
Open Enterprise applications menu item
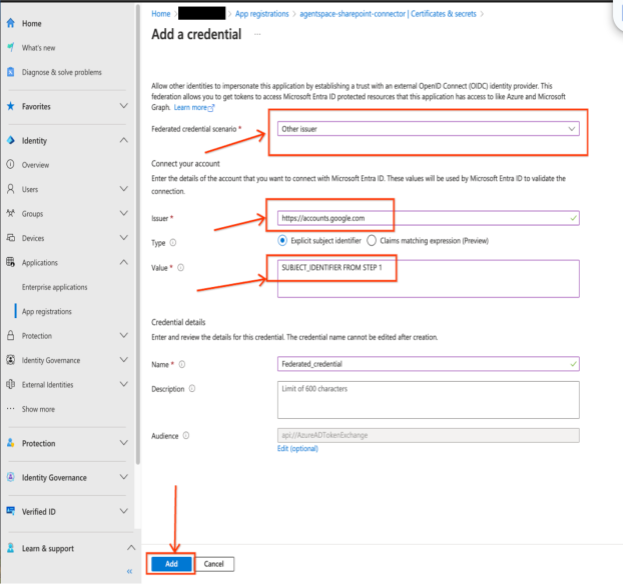(54, 287)
